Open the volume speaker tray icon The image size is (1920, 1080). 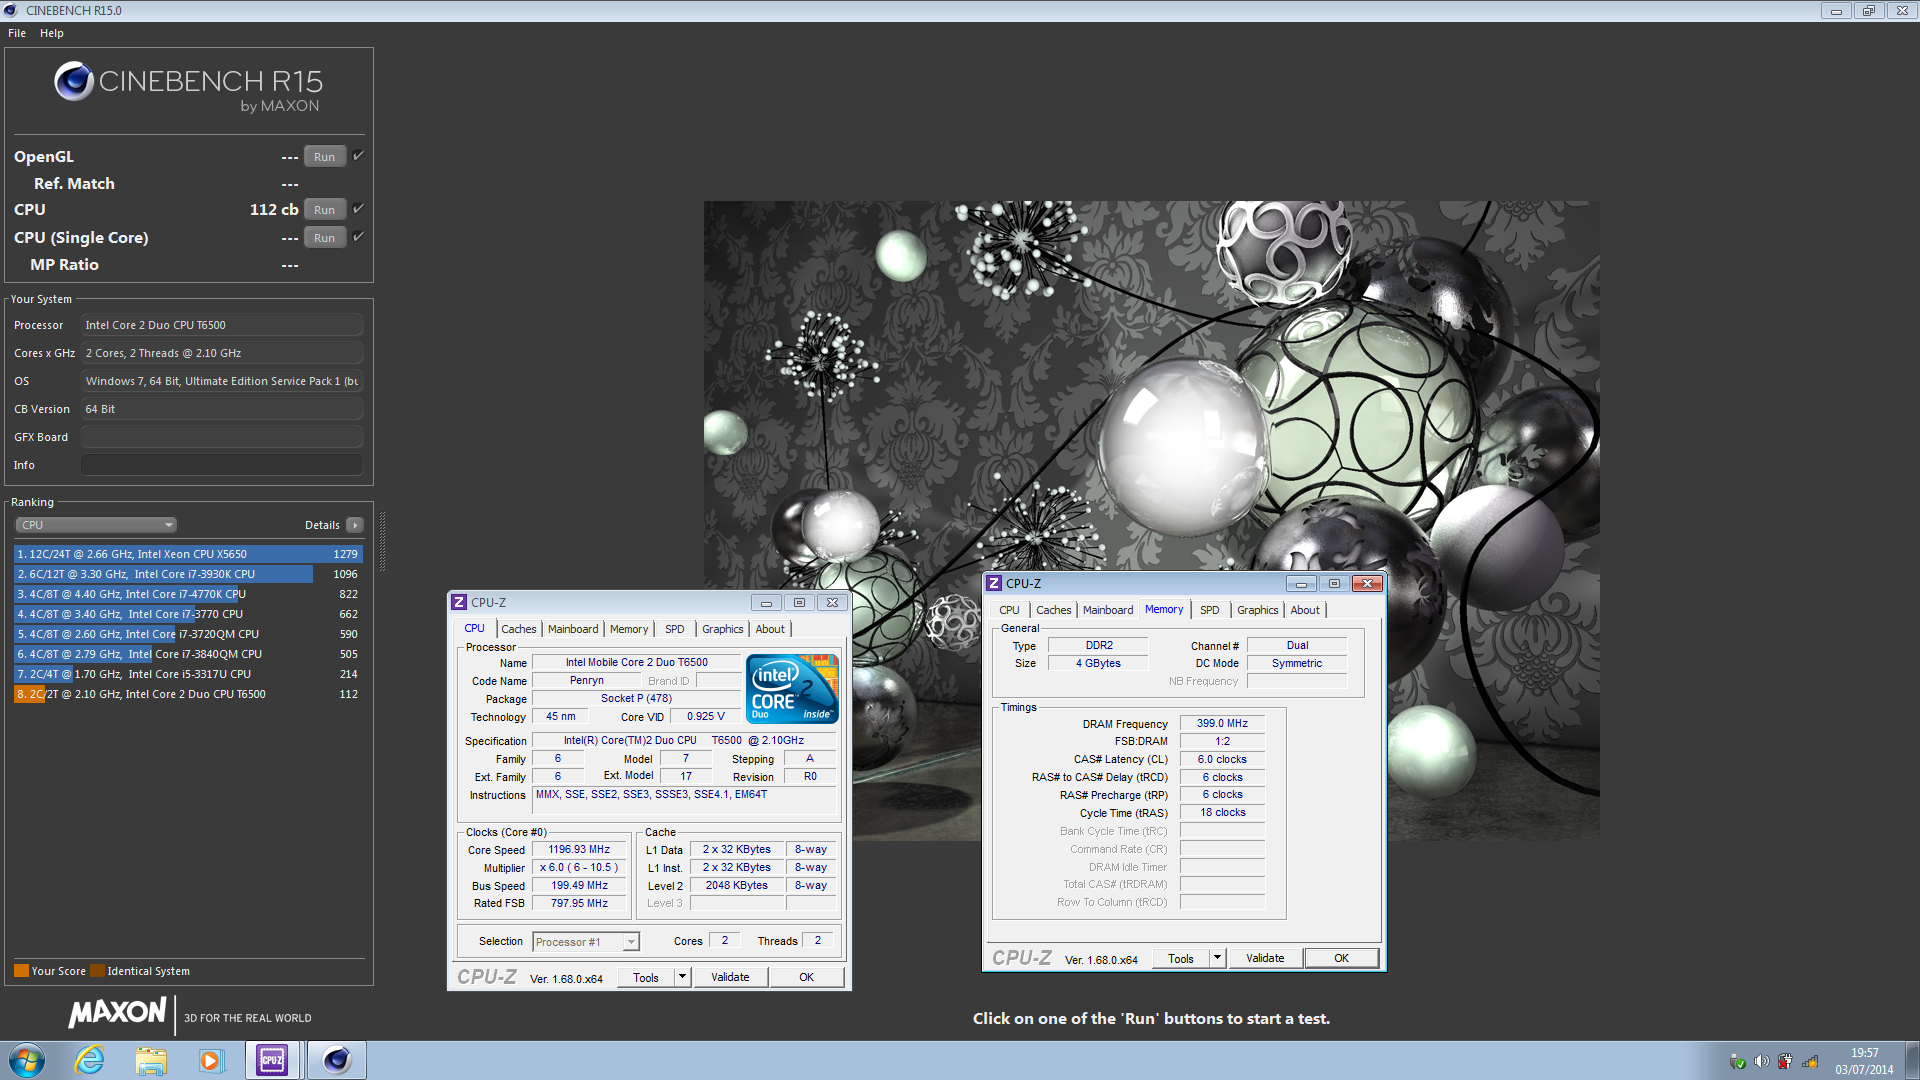[x=1761, y=1062]
